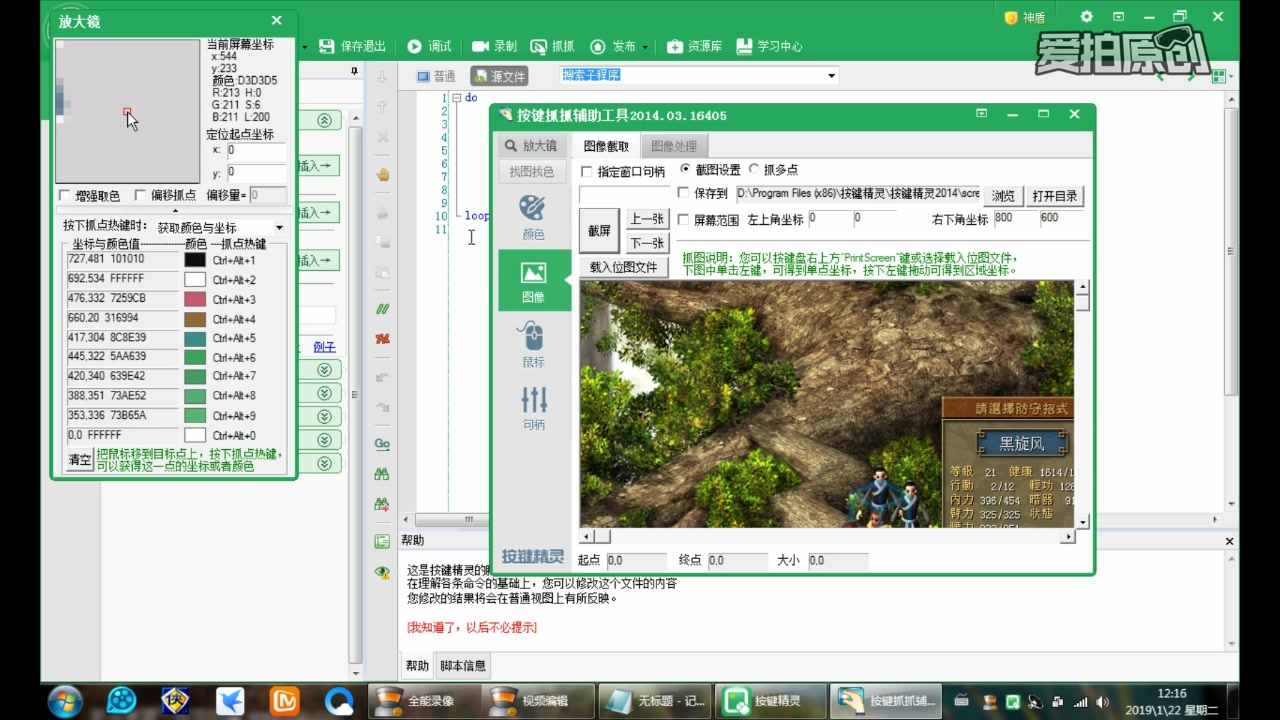Enable 屏幕范围 checkbox
Viewport: 1280px width, 720px height.
(684, 220)
